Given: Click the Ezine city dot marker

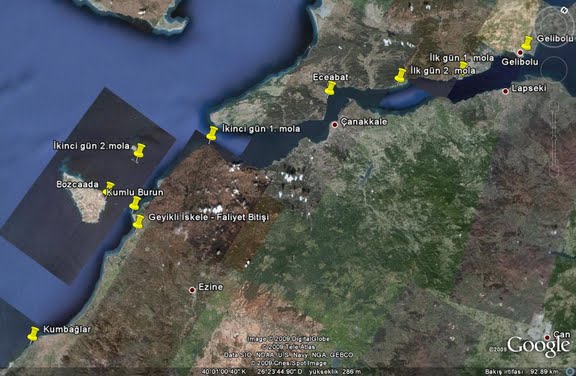Looking at the screenshot, I should (x=192, y=290).
